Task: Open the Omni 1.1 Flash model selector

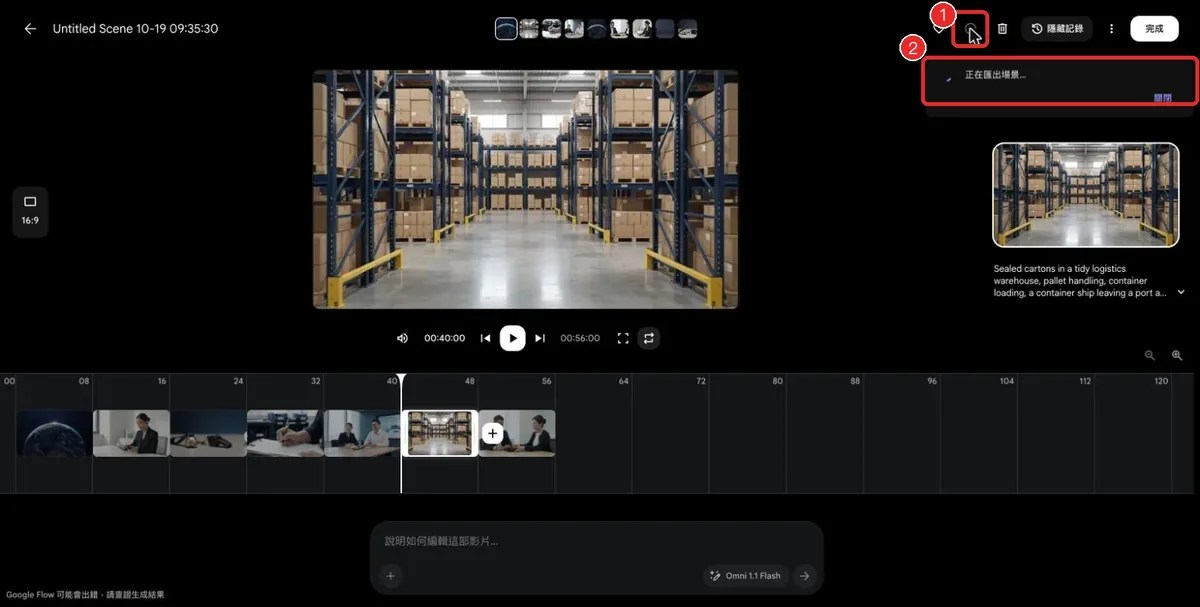Action: (745, 575)
